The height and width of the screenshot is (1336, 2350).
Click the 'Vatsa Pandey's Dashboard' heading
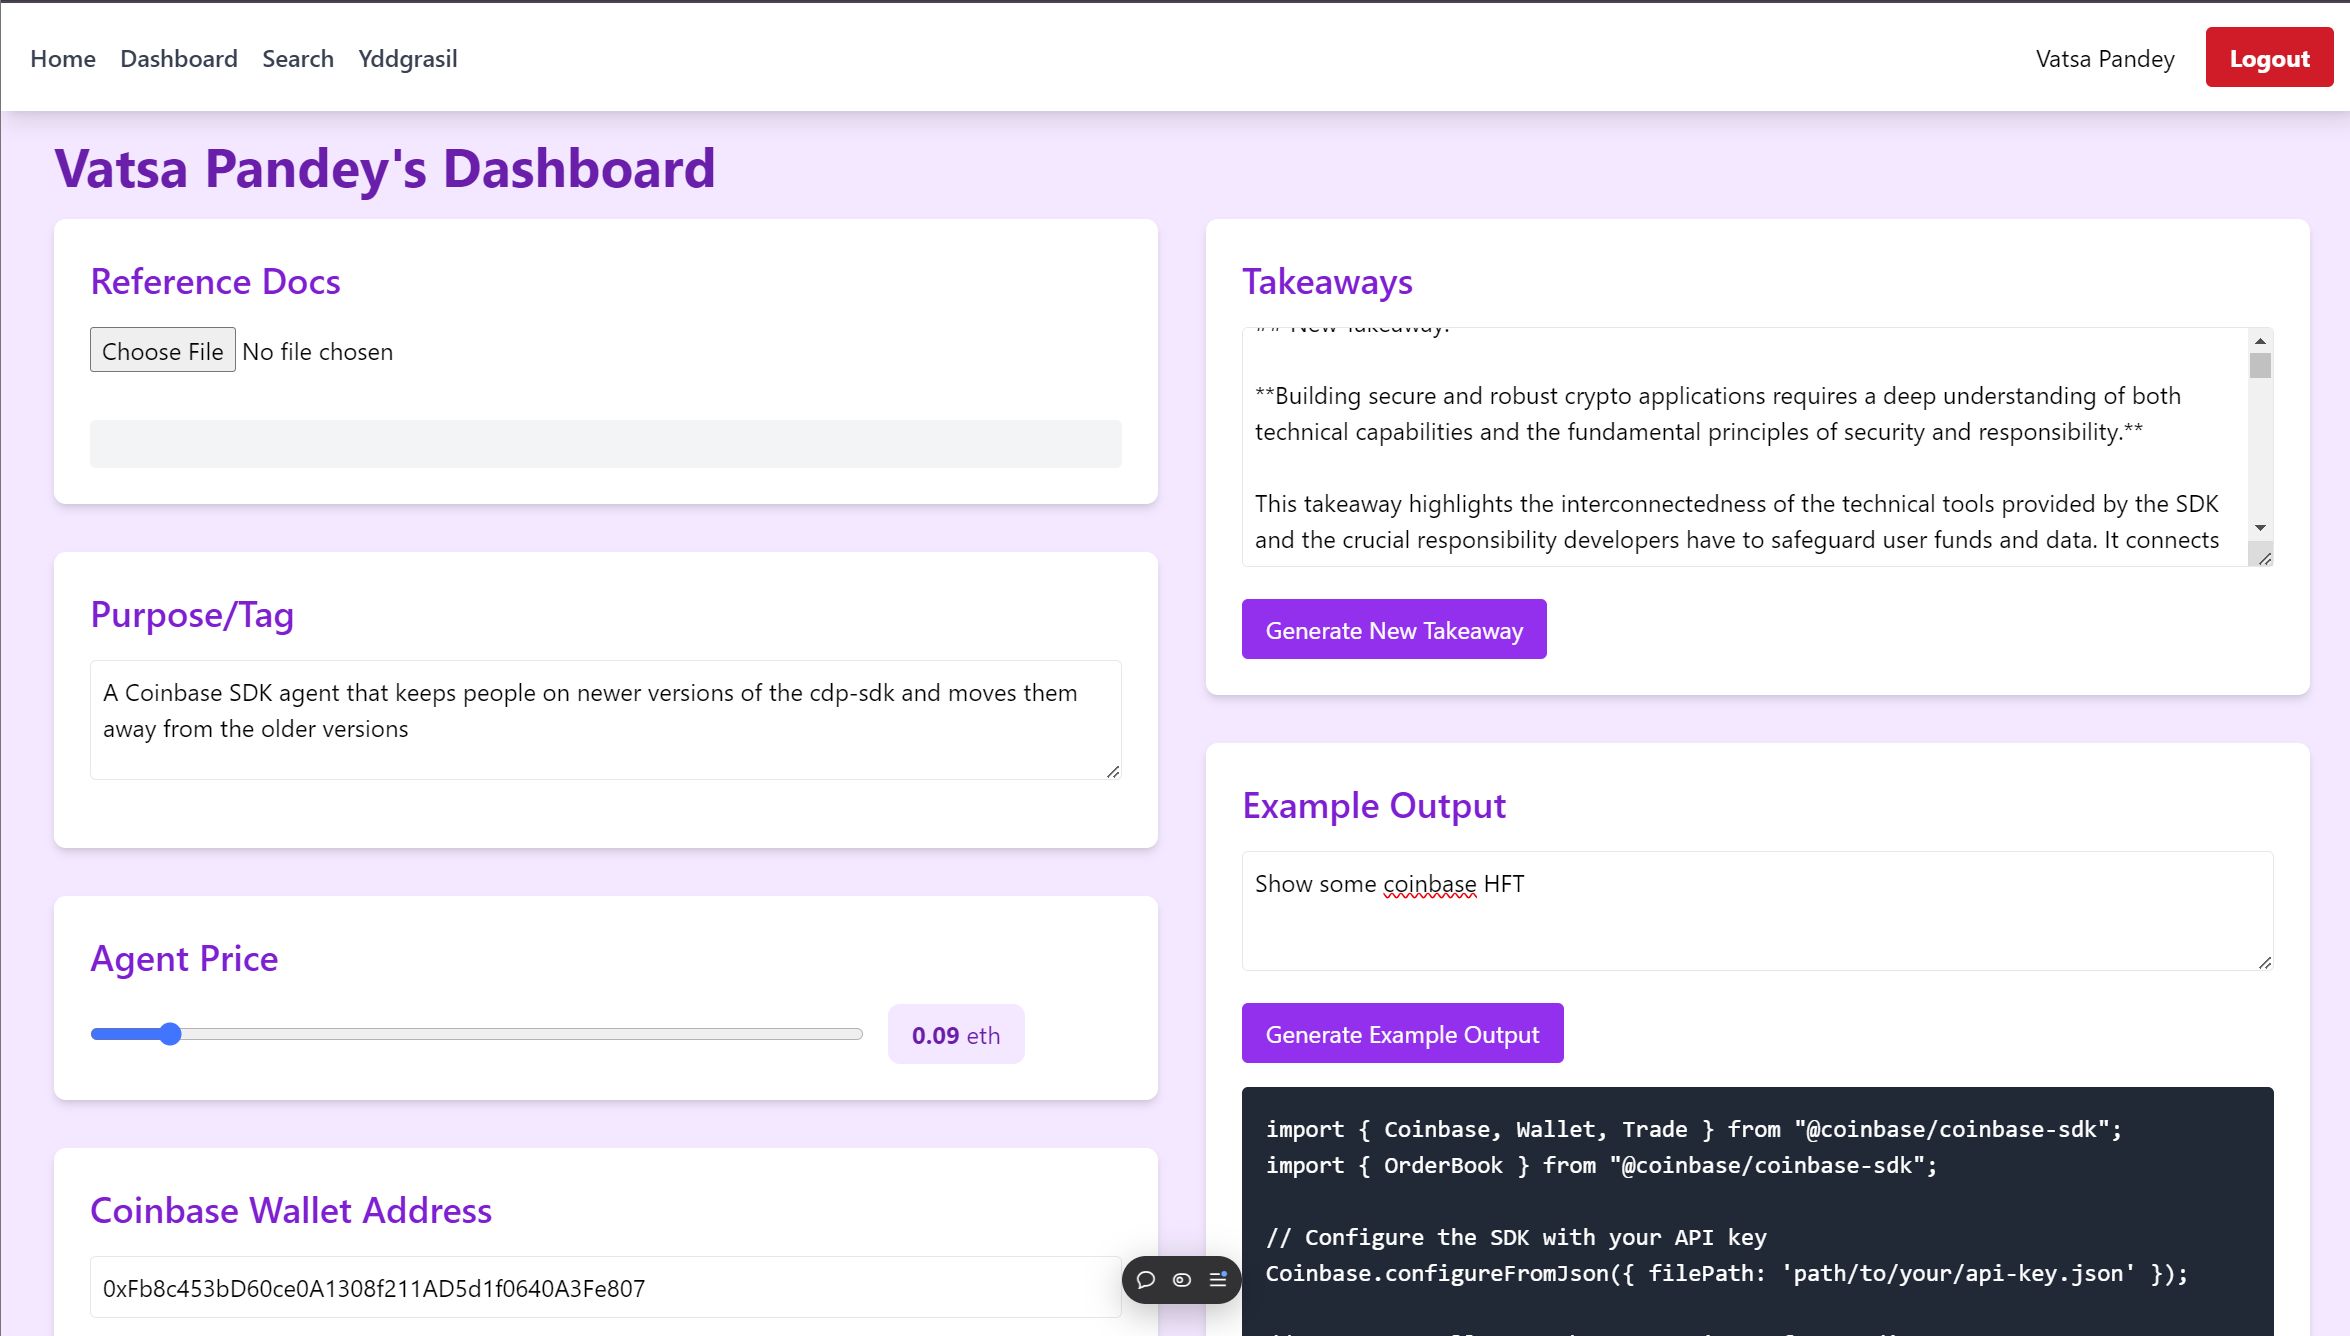pos(385,168)
